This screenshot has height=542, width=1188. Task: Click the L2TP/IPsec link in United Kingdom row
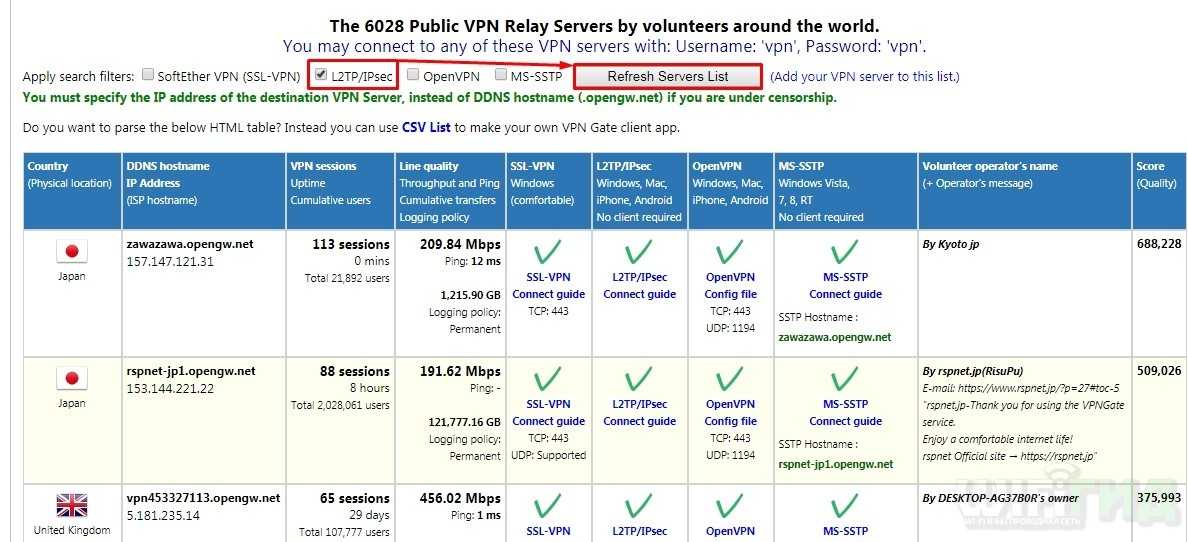(639, 531)
